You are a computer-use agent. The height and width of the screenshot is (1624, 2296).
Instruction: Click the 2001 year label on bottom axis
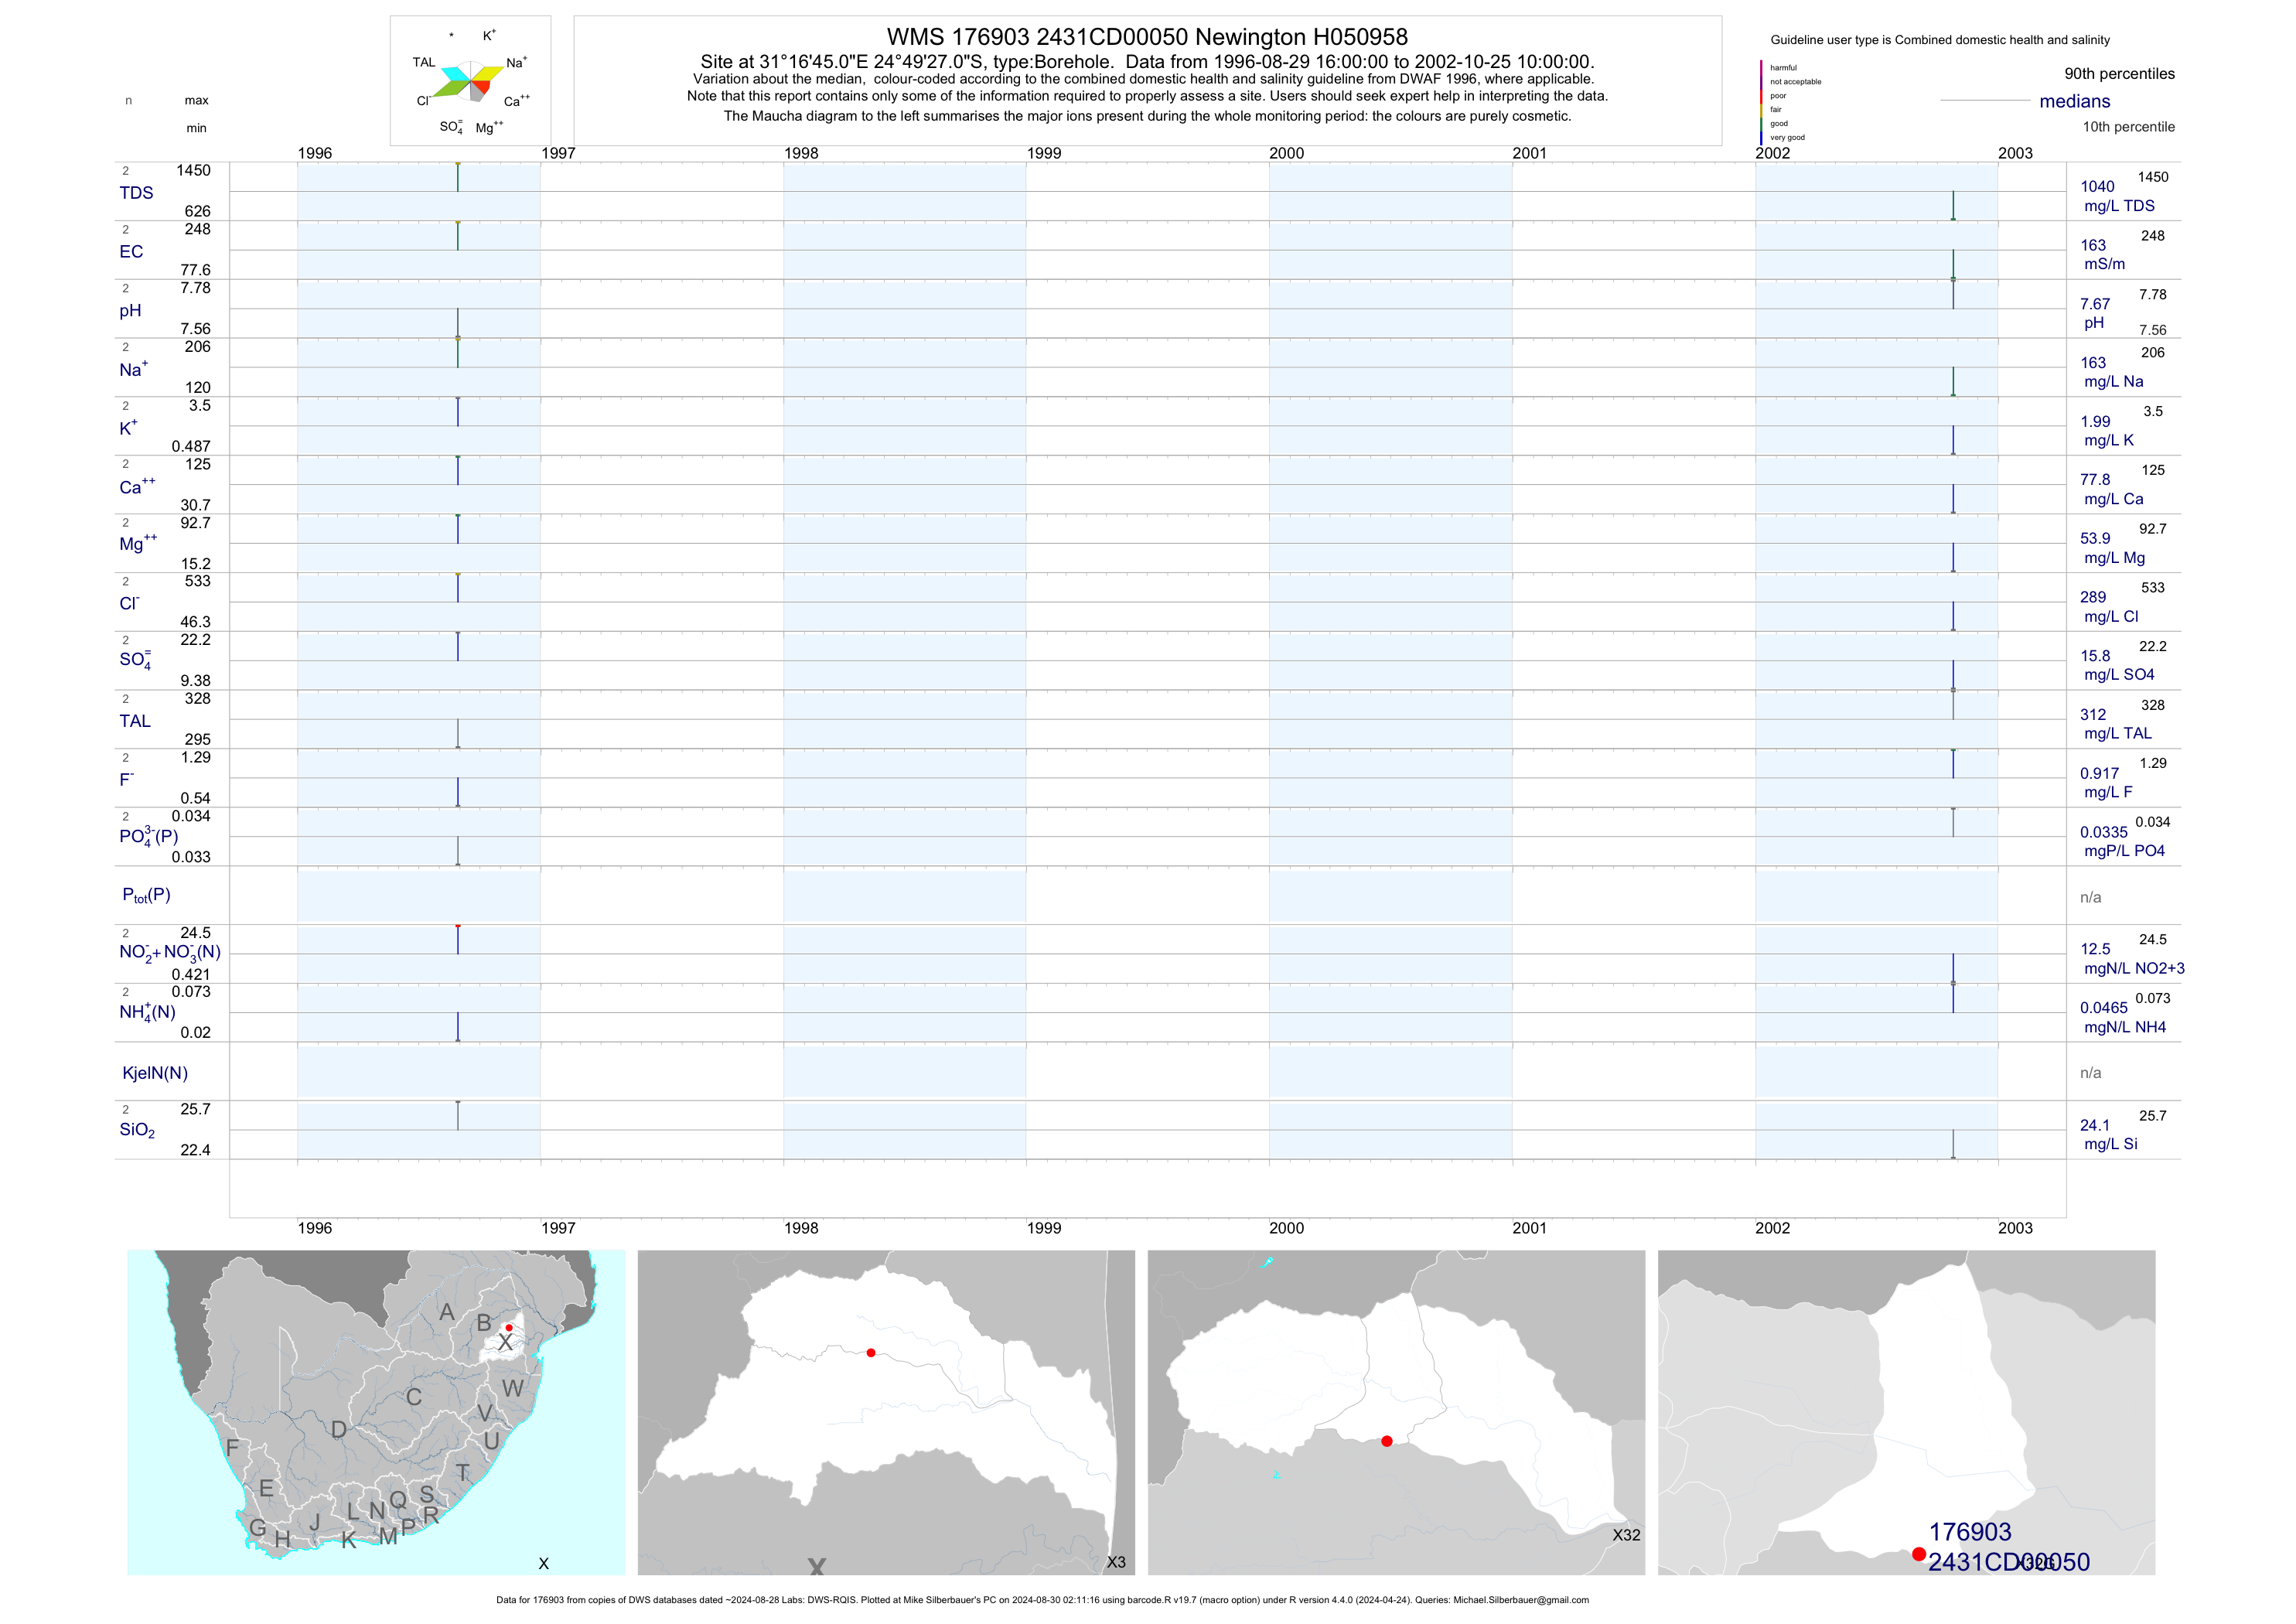pos(1529,1228)
